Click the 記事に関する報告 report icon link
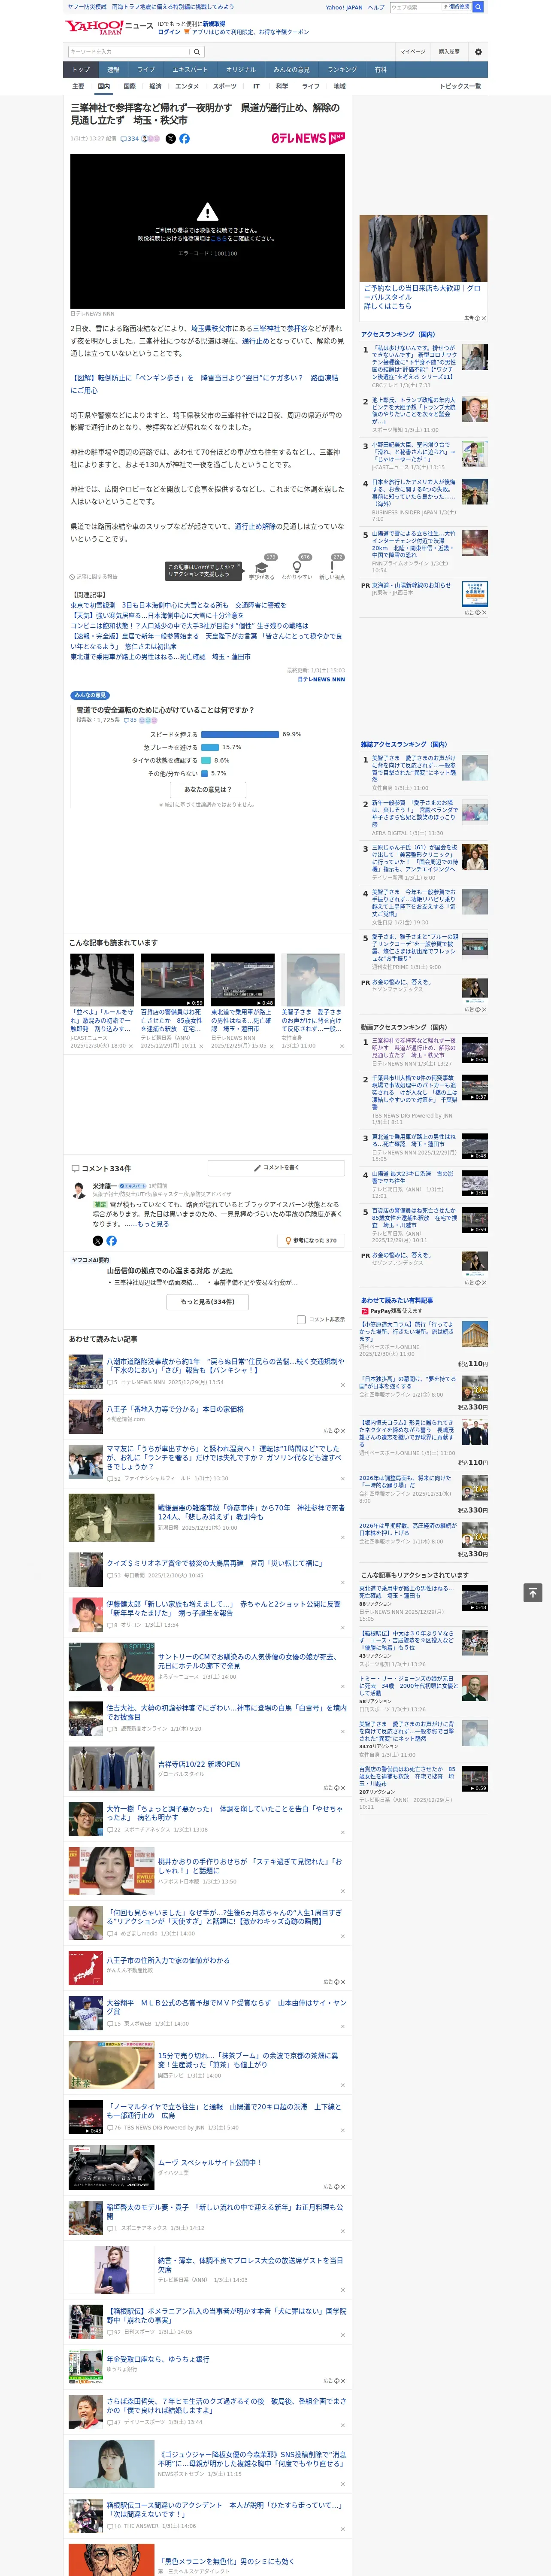The image size is (551, 2576). pos(94,577)
